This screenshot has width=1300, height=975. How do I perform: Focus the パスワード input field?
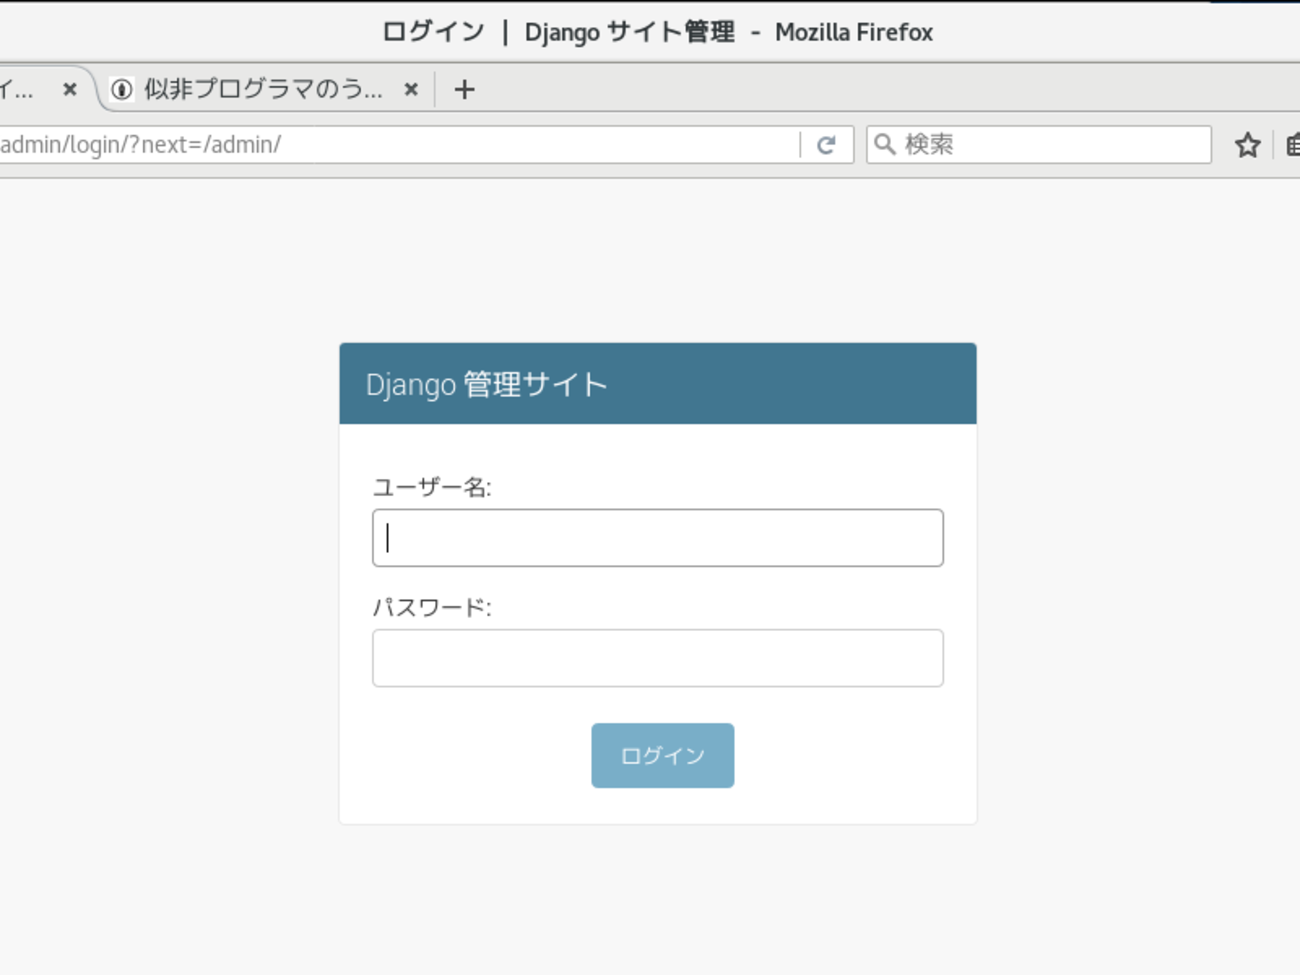[x=658, y=658]
